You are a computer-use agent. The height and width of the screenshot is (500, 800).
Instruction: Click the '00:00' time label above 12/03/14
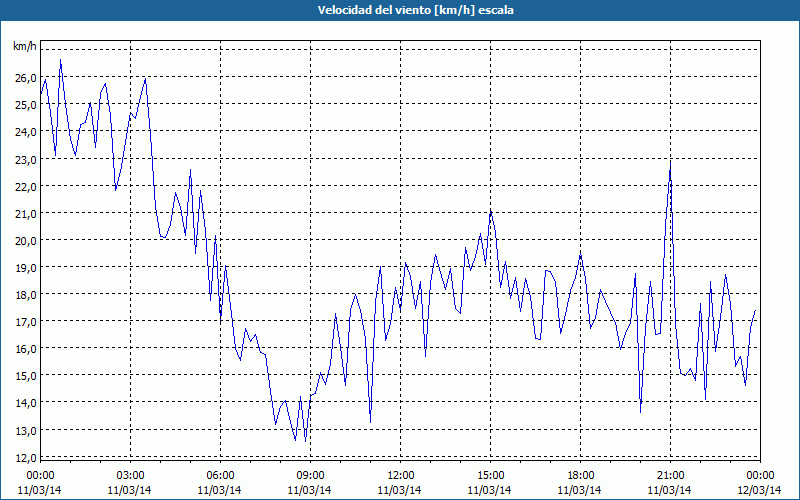click(x=760, y=476)
